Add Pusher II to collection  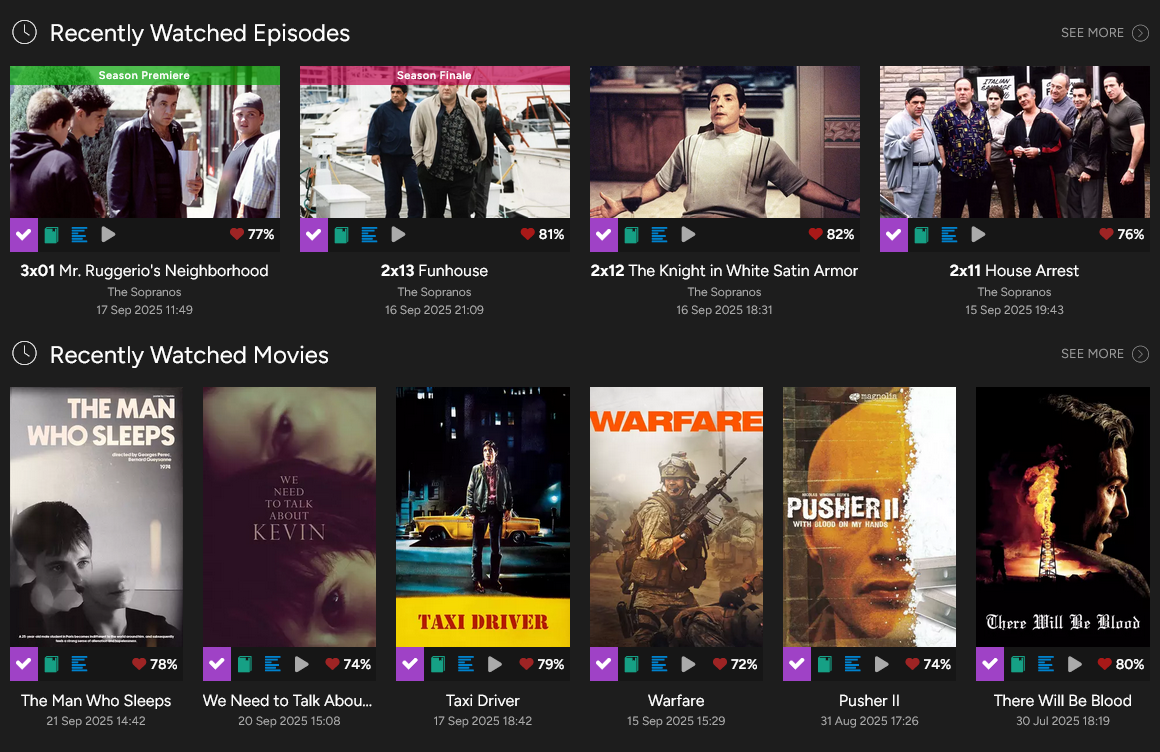point(825,664)
